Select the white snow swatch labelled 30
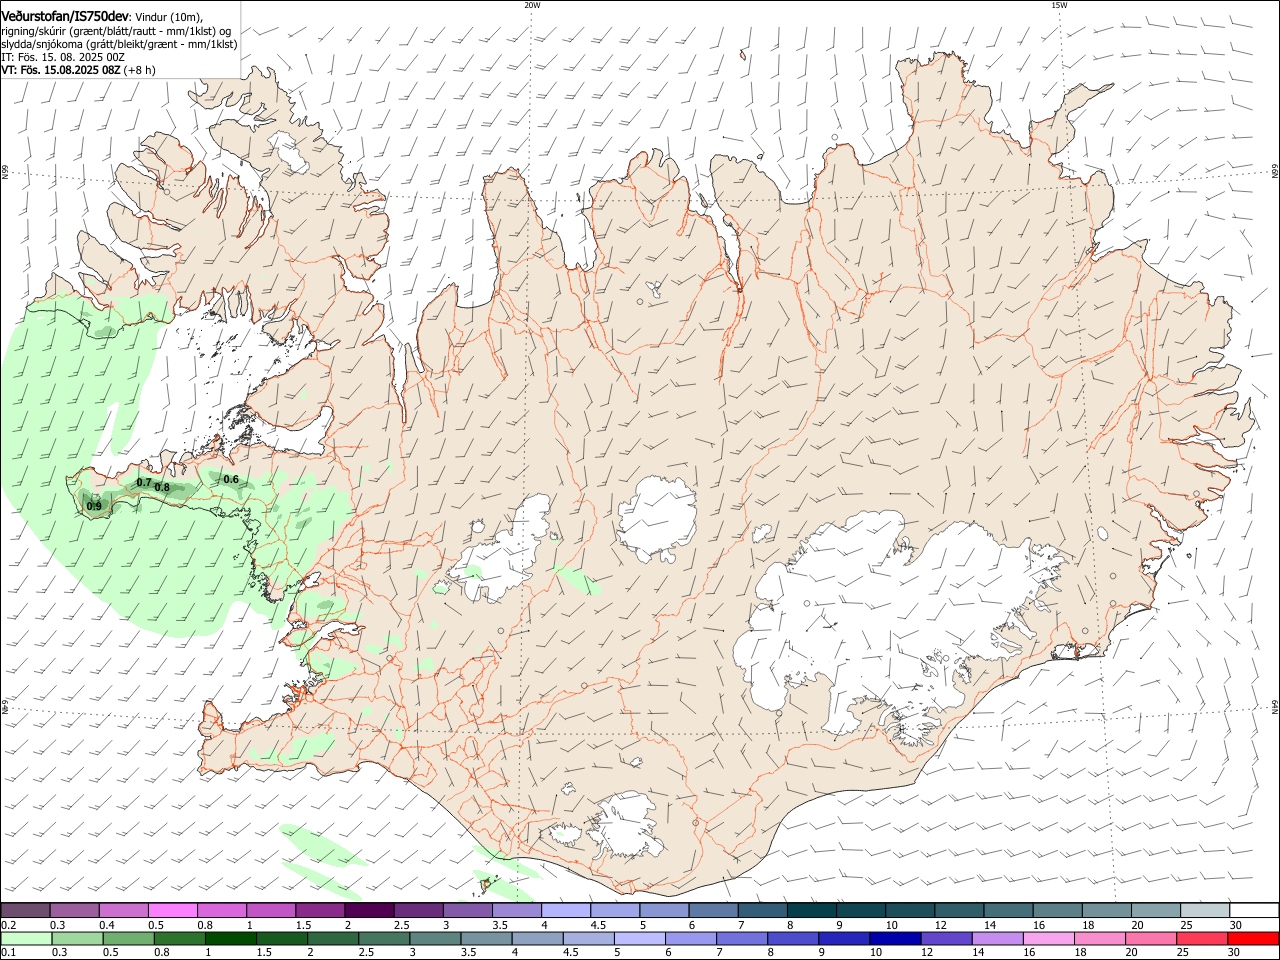Viewport: 1280px width, 960px height. pyautogui.click(x=1254, y=910)
